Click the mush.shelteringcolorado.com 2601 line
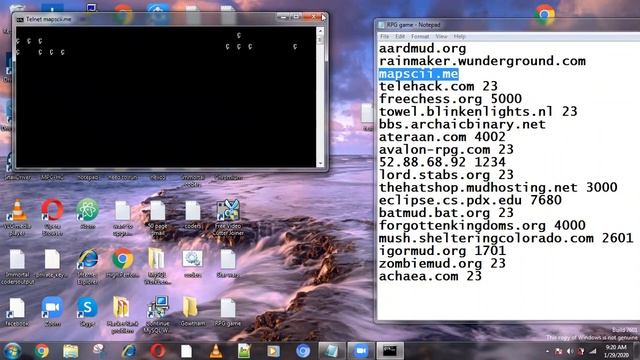640x360 pixels. [x=506, y=238]
